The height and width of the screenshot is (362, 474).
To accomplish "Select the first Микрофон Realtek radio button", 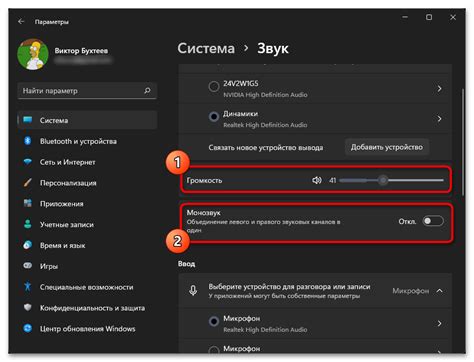I will coord(214,321).
